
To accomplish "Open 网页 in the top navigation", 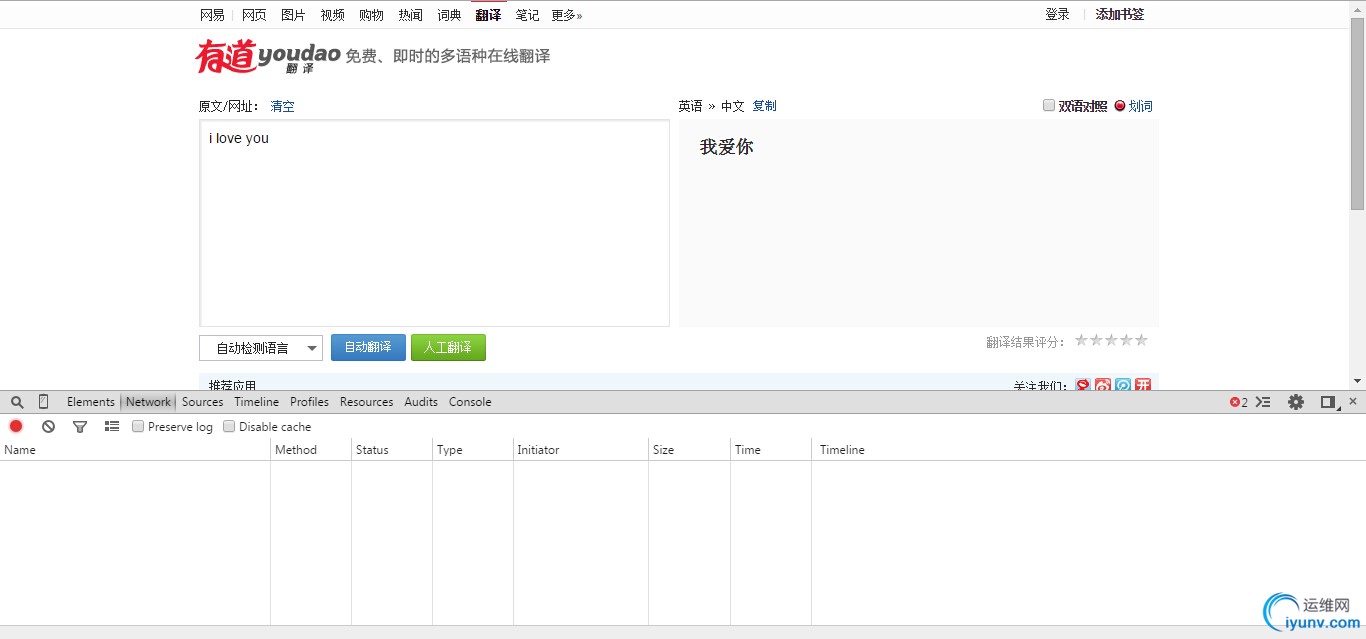I will click(255, 15).
